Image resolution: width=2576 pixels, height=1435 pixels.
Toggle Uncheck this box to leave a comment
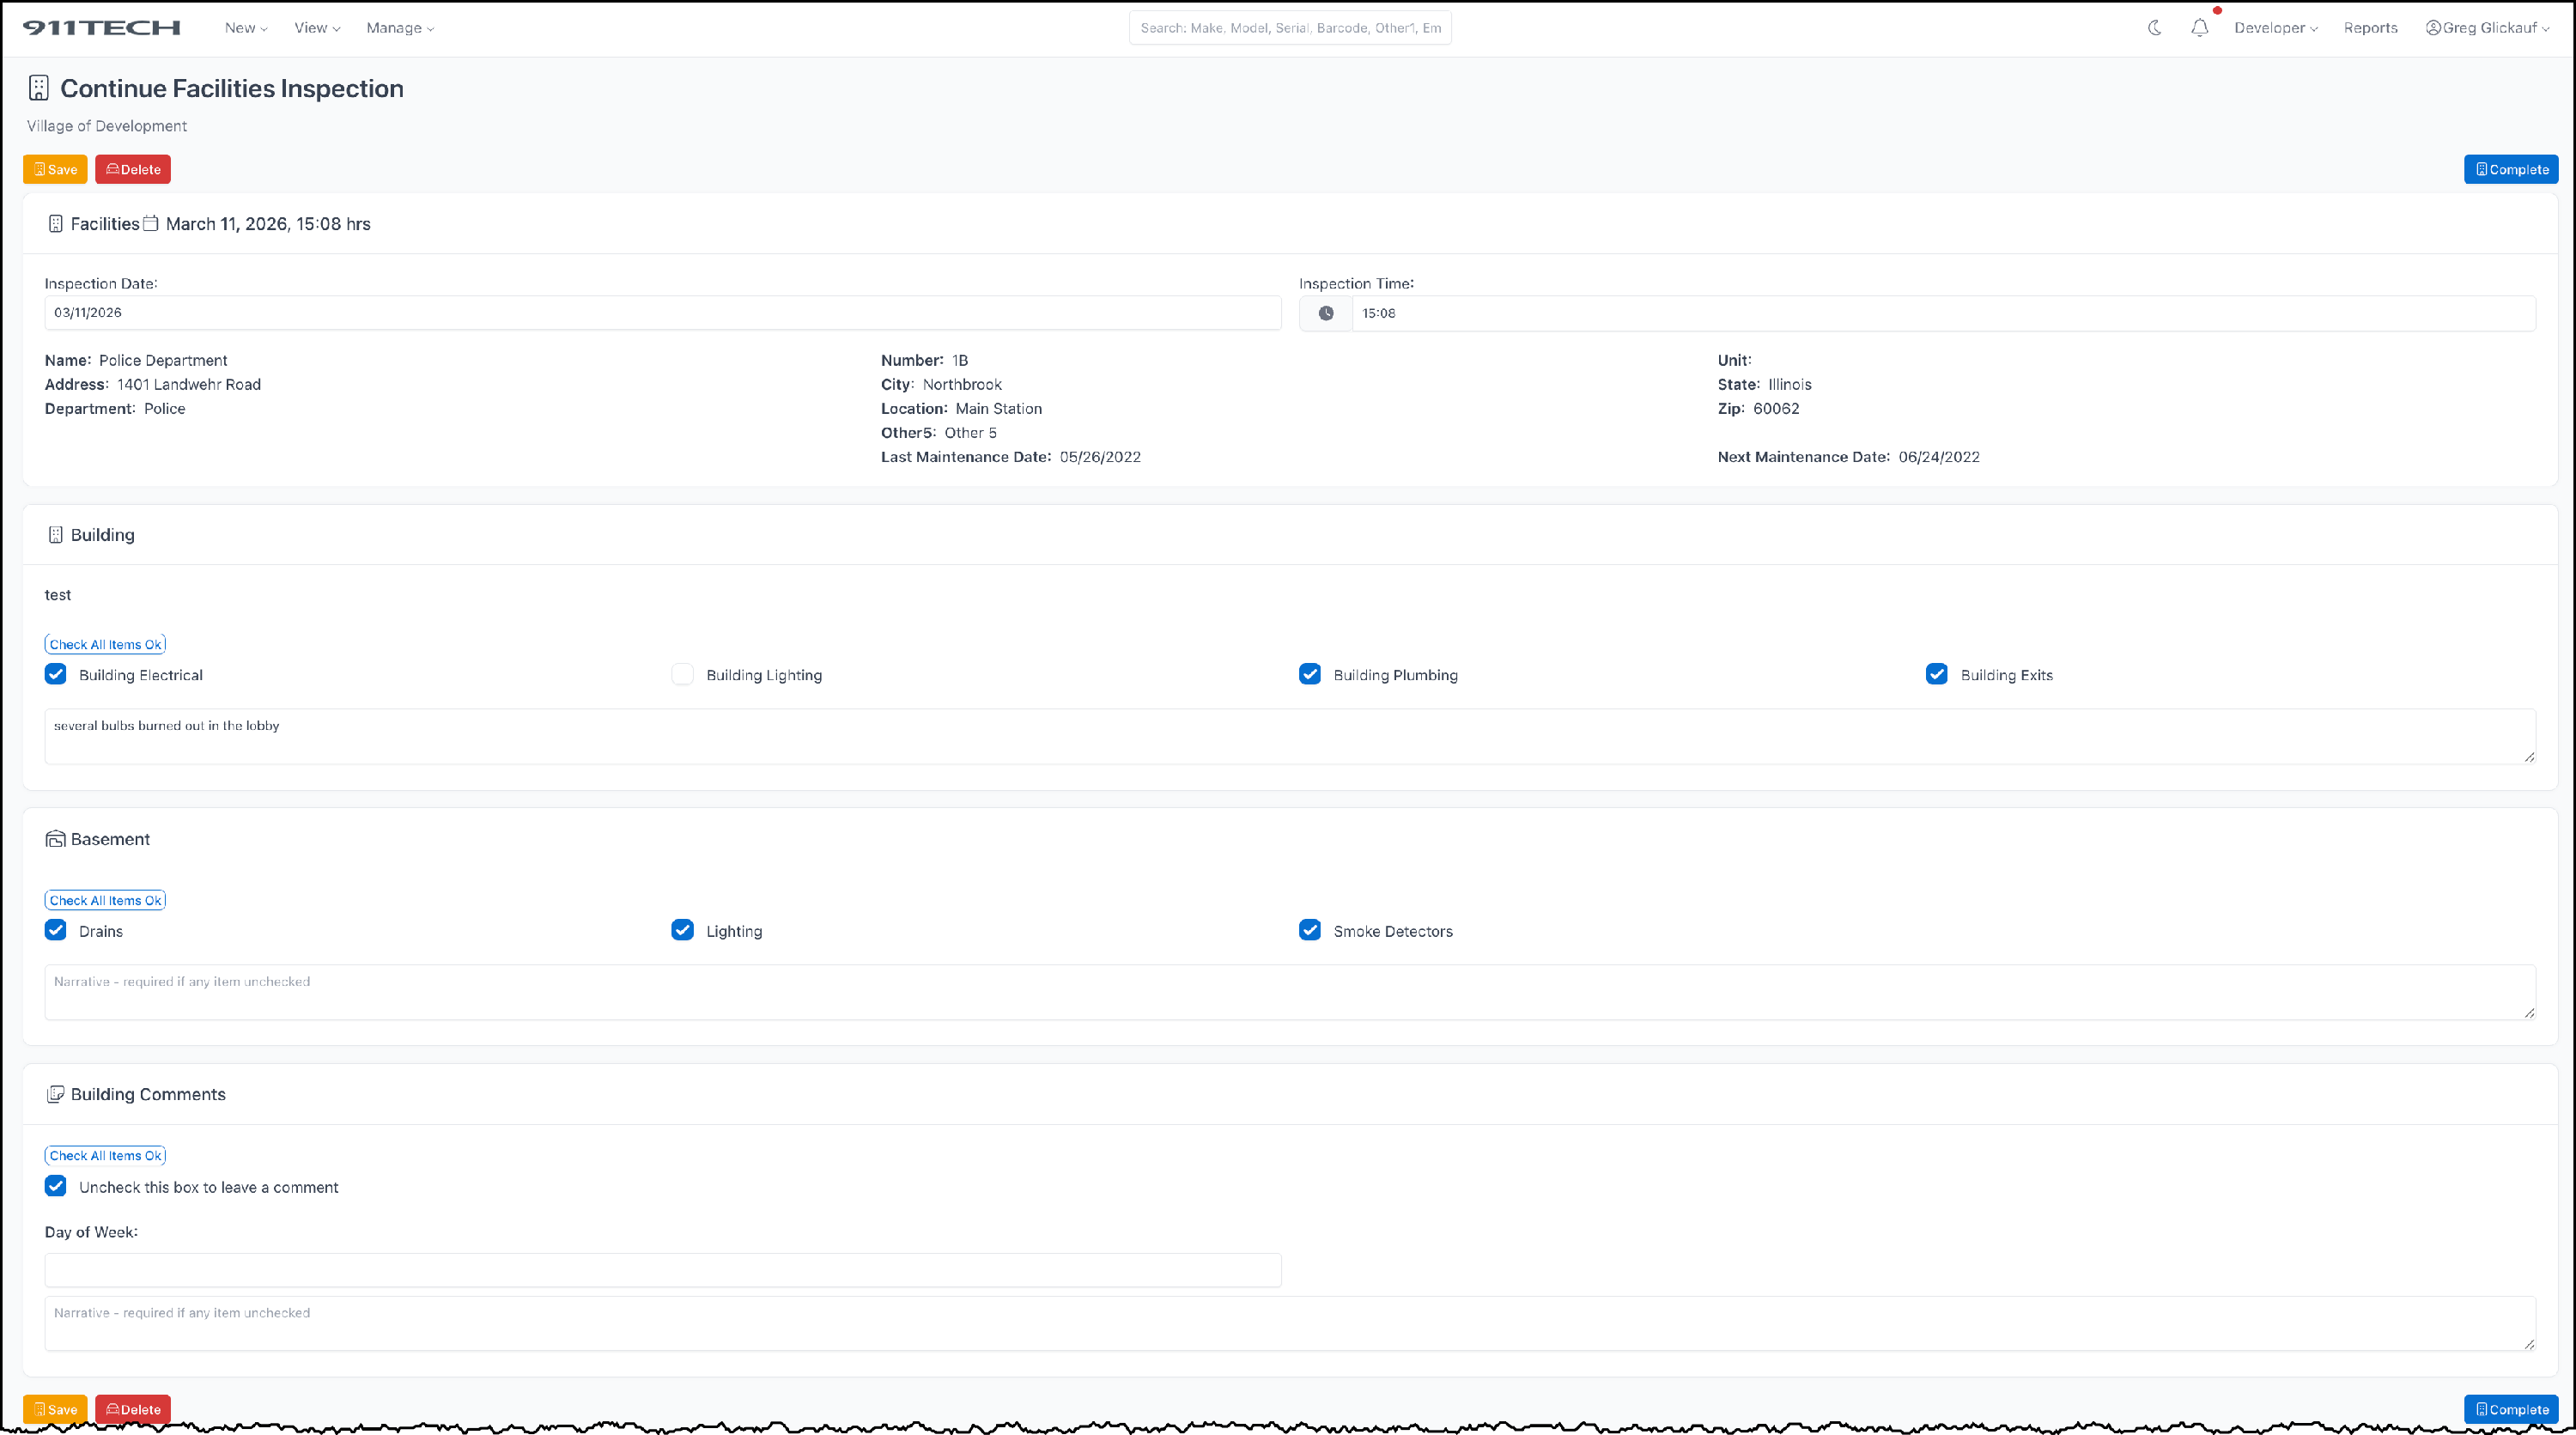56,1186
